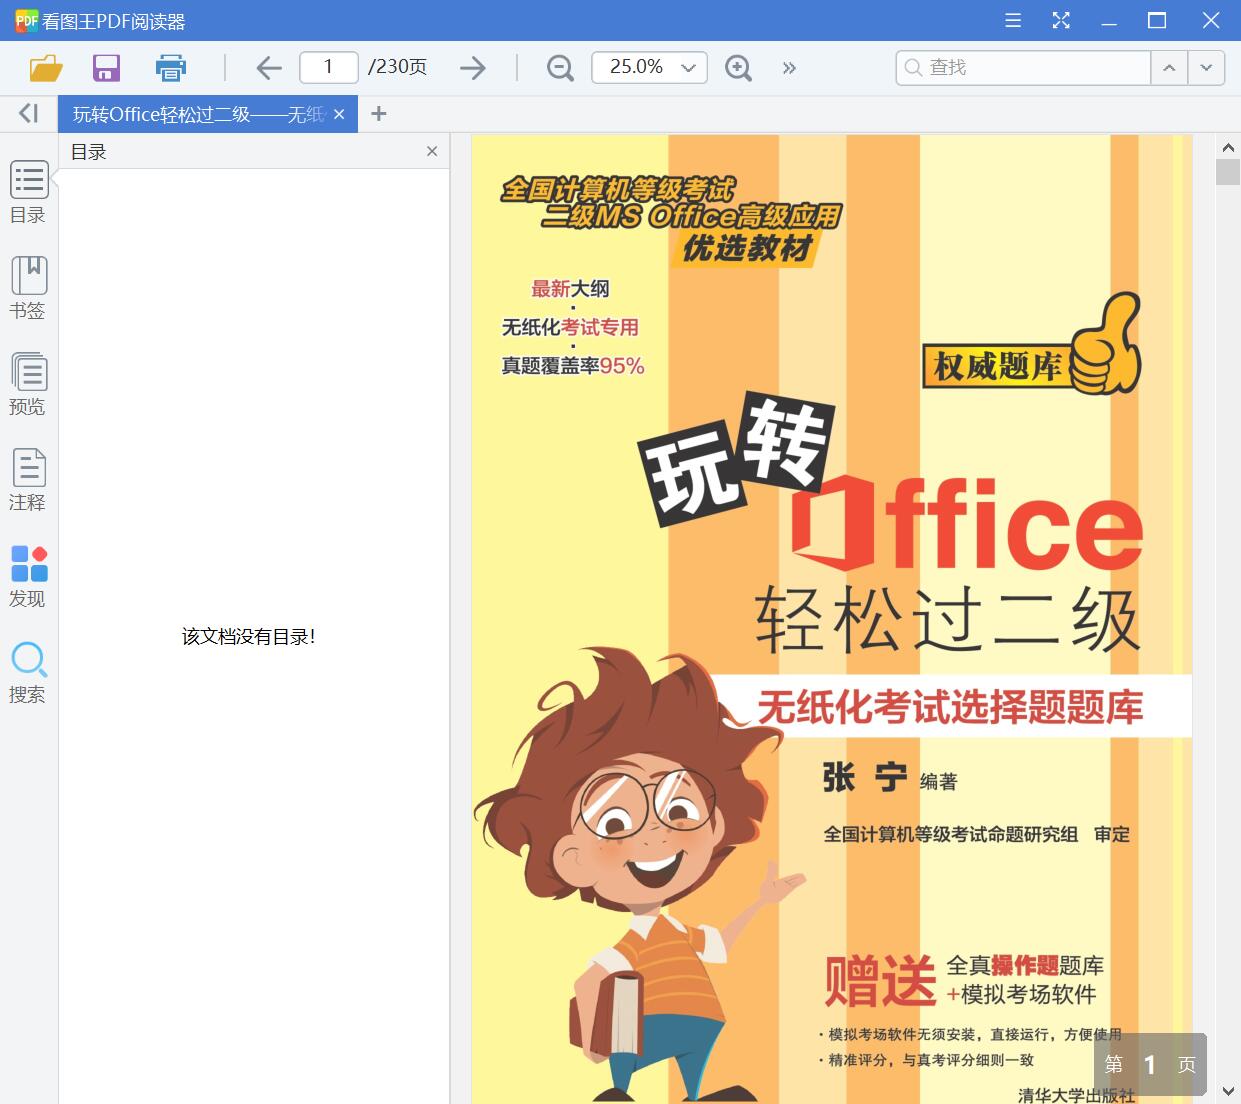Click the page number input field

point(329,67)
